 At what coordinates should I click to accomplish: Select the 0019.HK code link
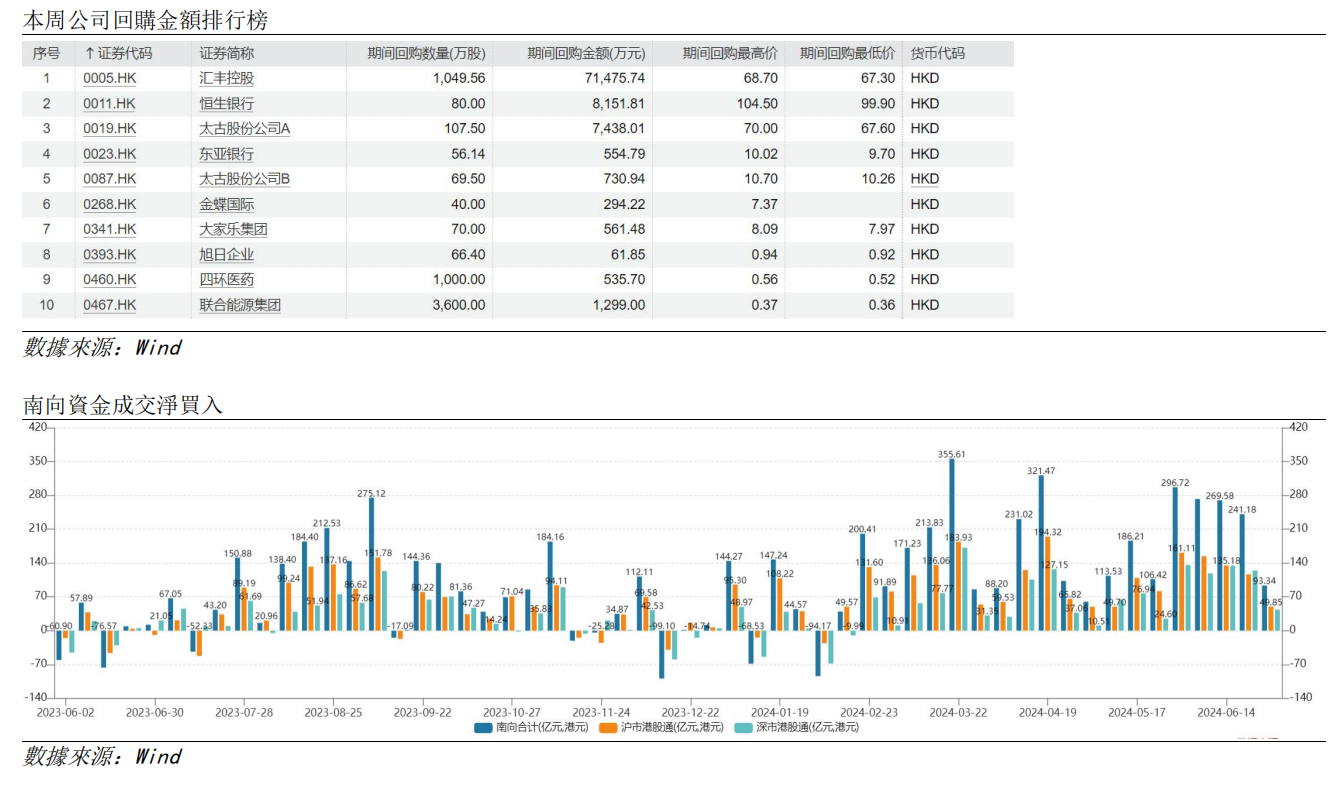click(x=109, y=128)
